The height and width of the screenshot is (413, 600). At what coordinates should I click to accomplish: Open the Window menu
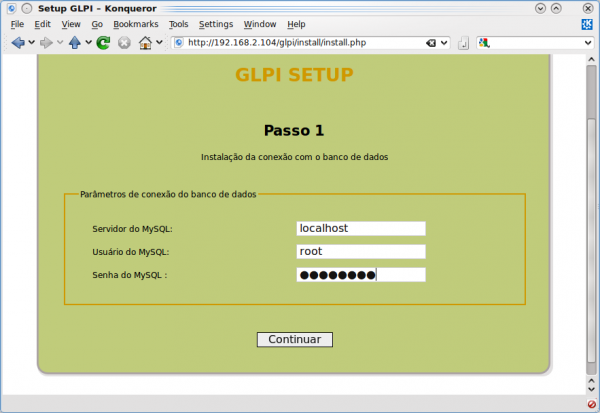(x=260, y=24)
